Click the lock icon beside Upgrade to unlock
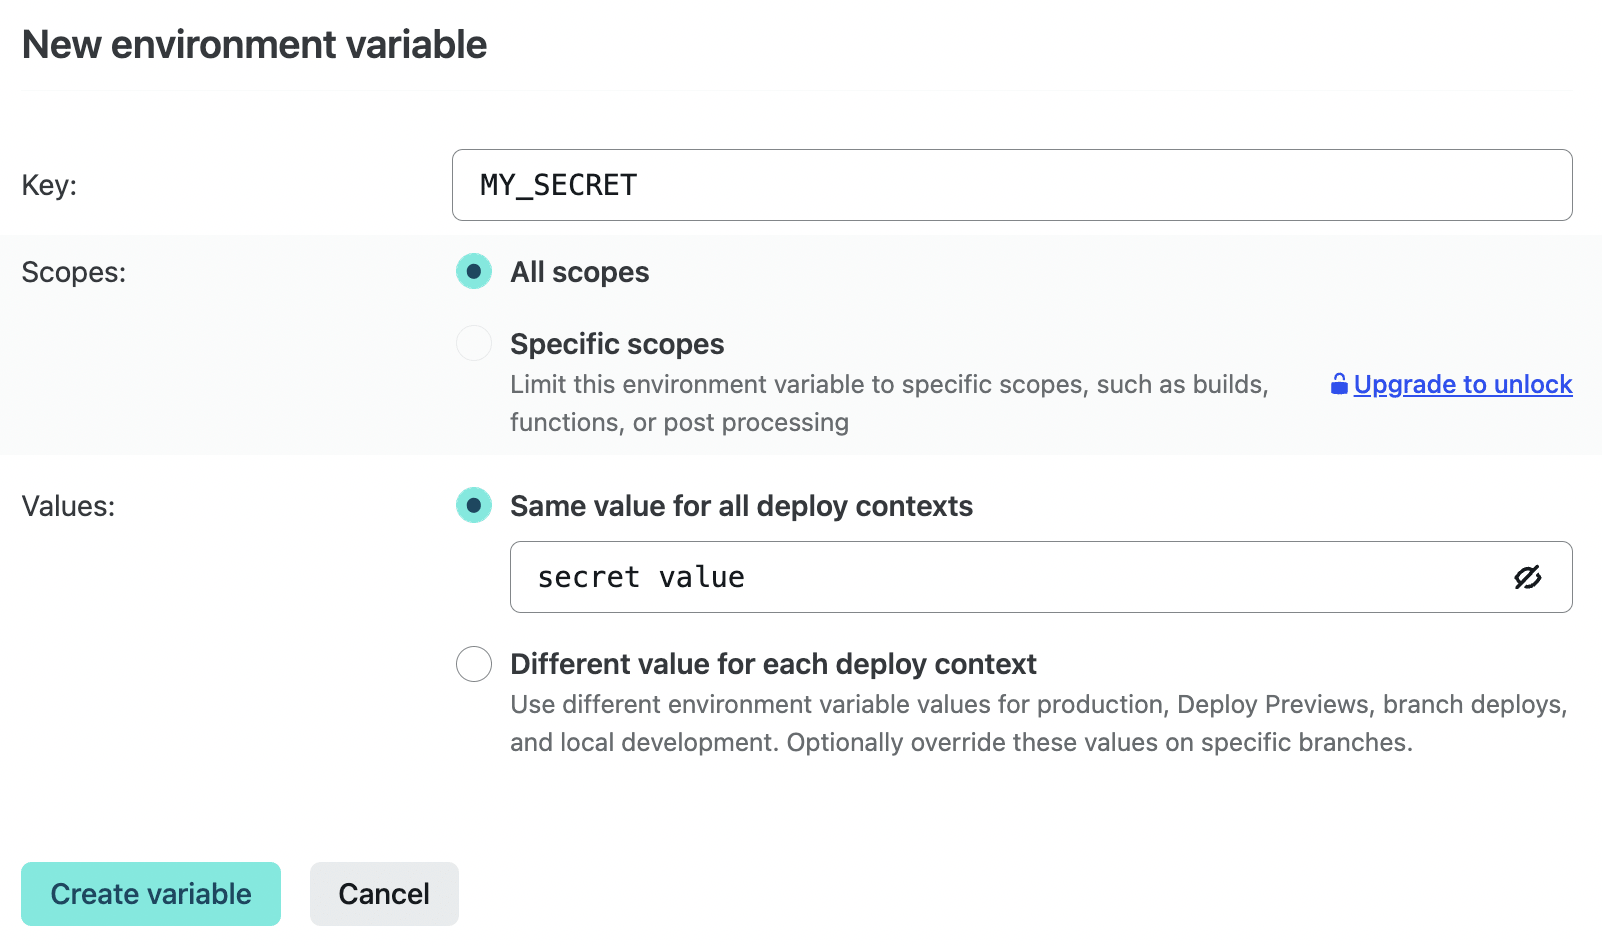This screenshot has height=946, width=1602. pyautogui.click(x=1337, y=383)
